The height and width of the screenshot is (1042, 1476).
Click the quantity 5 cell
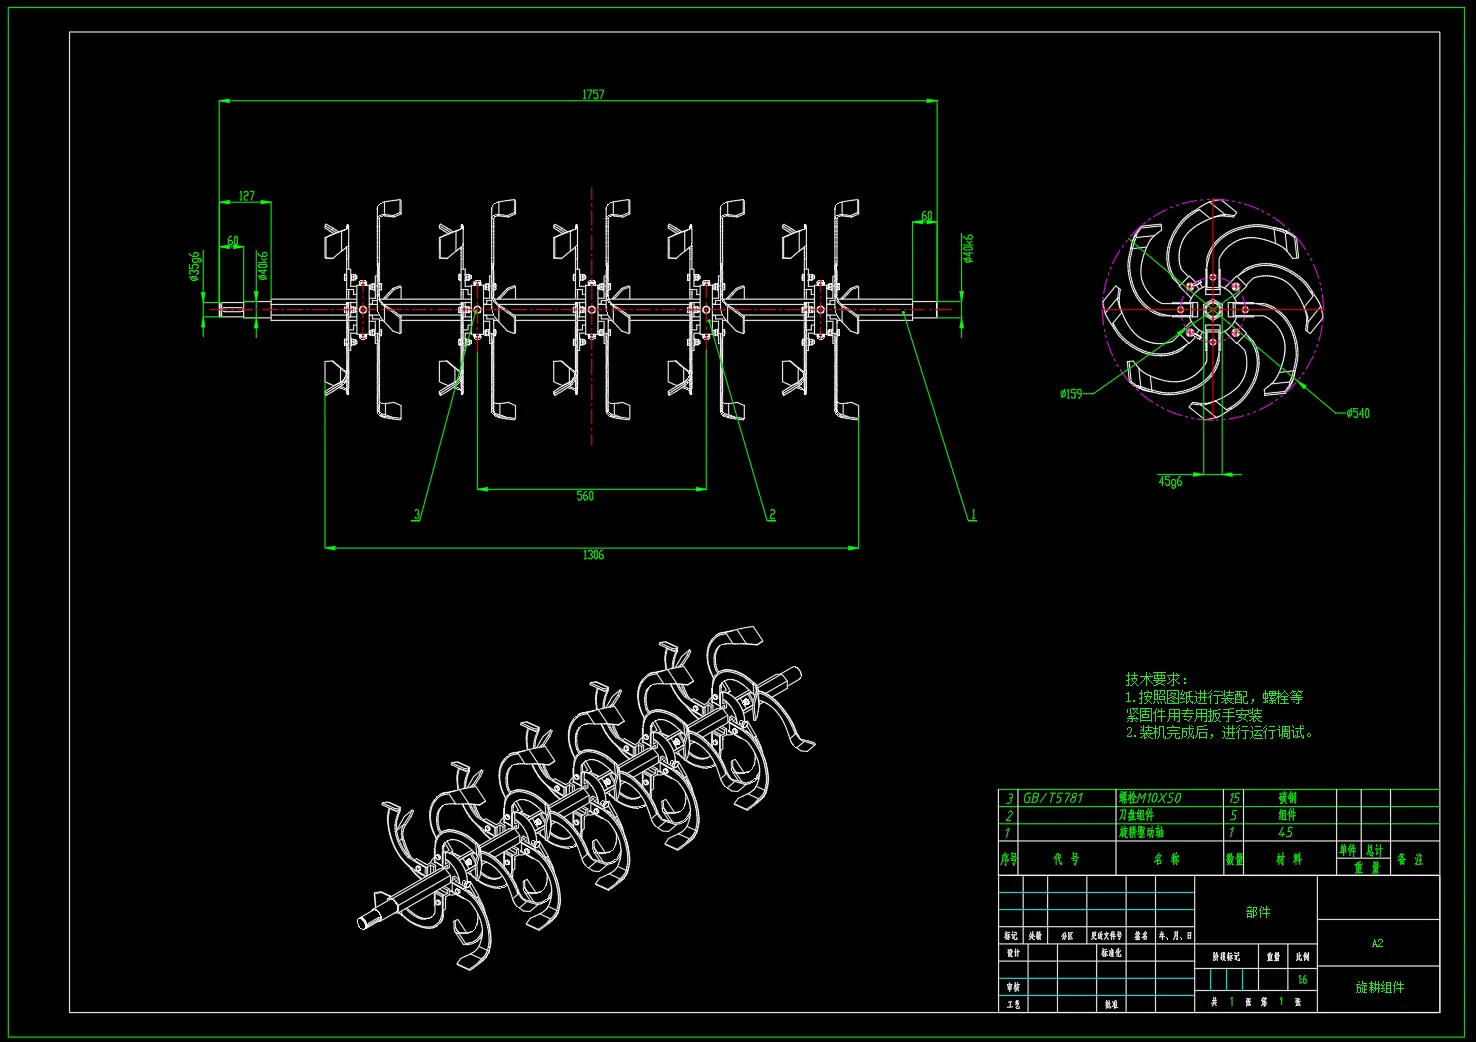tap(1234, 815)
